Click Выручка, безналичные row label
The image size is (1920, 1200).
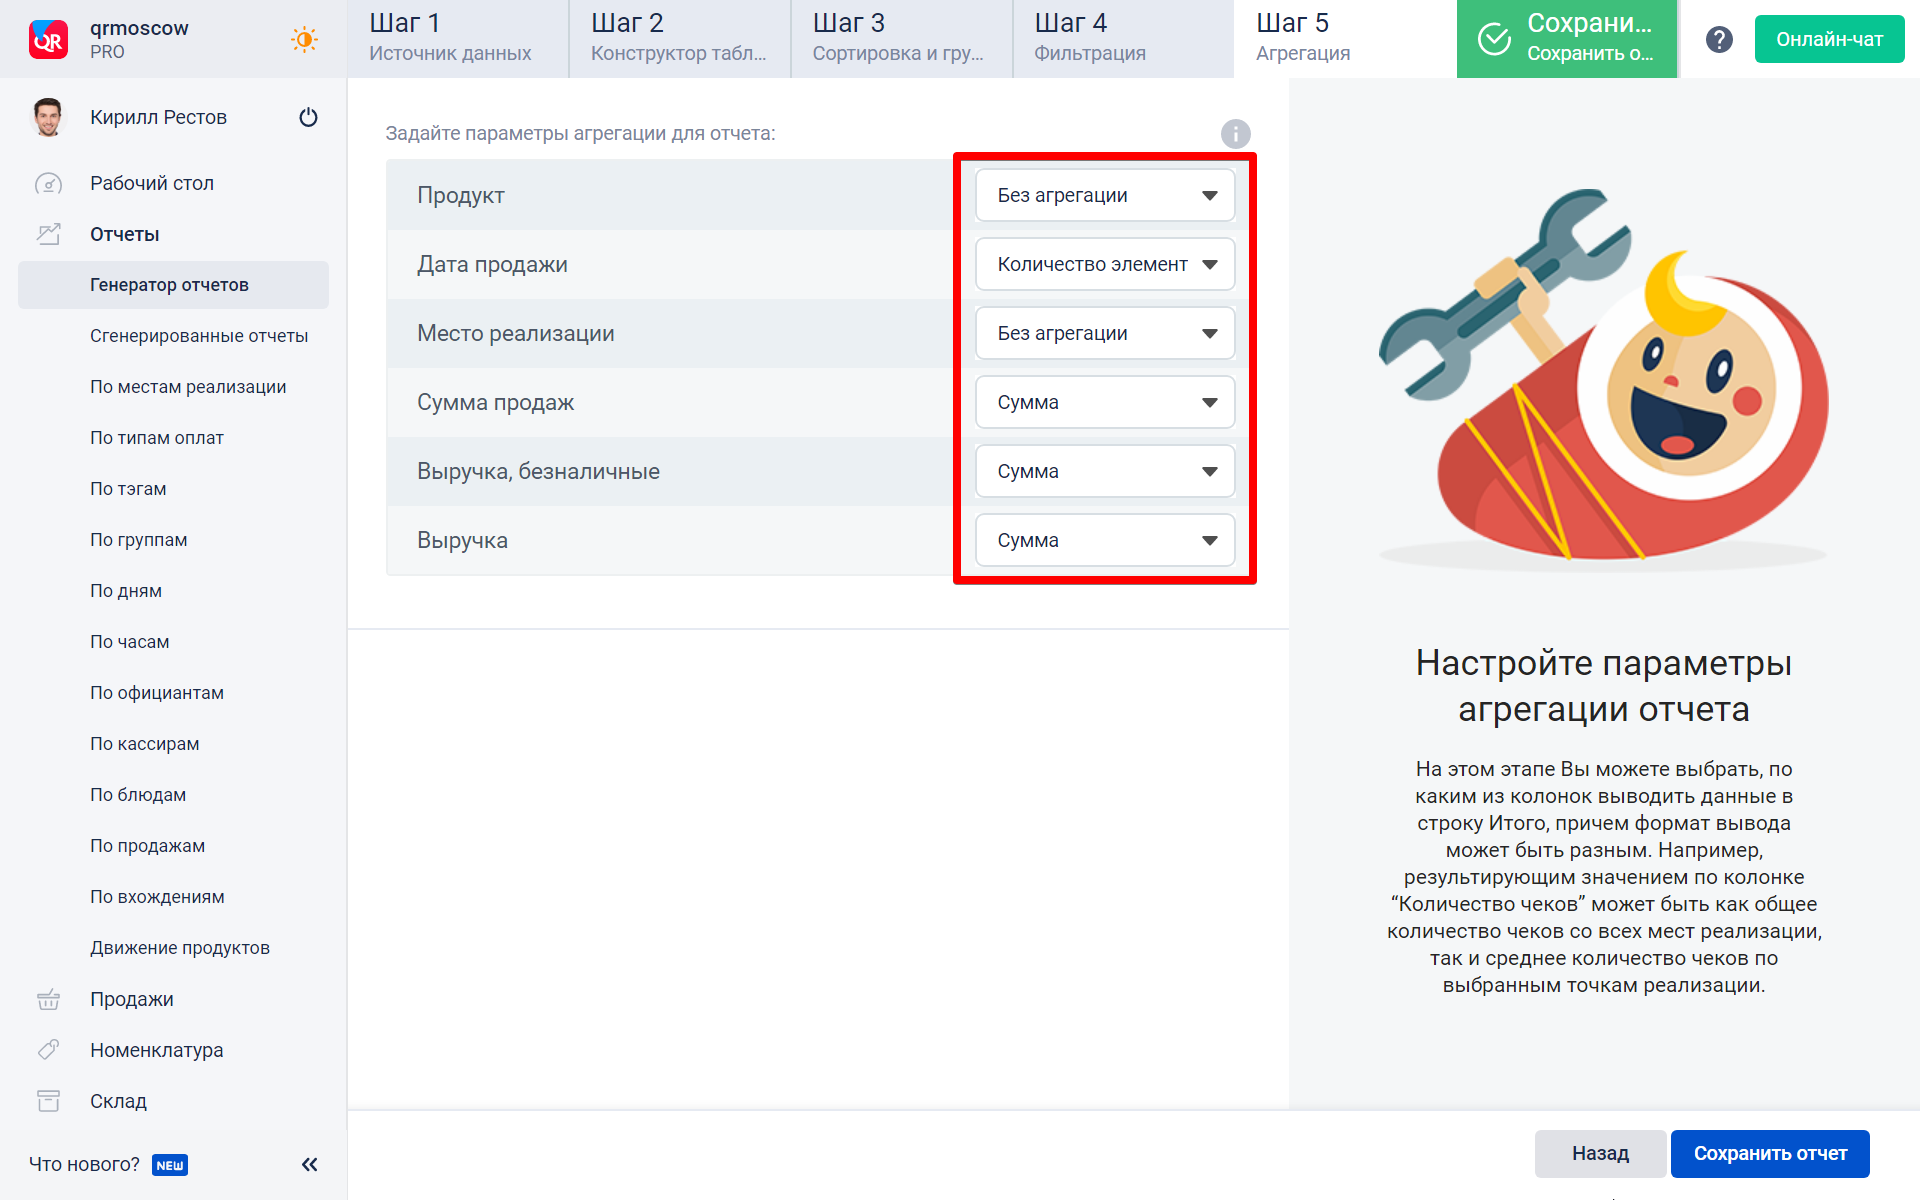pos(539,471)
